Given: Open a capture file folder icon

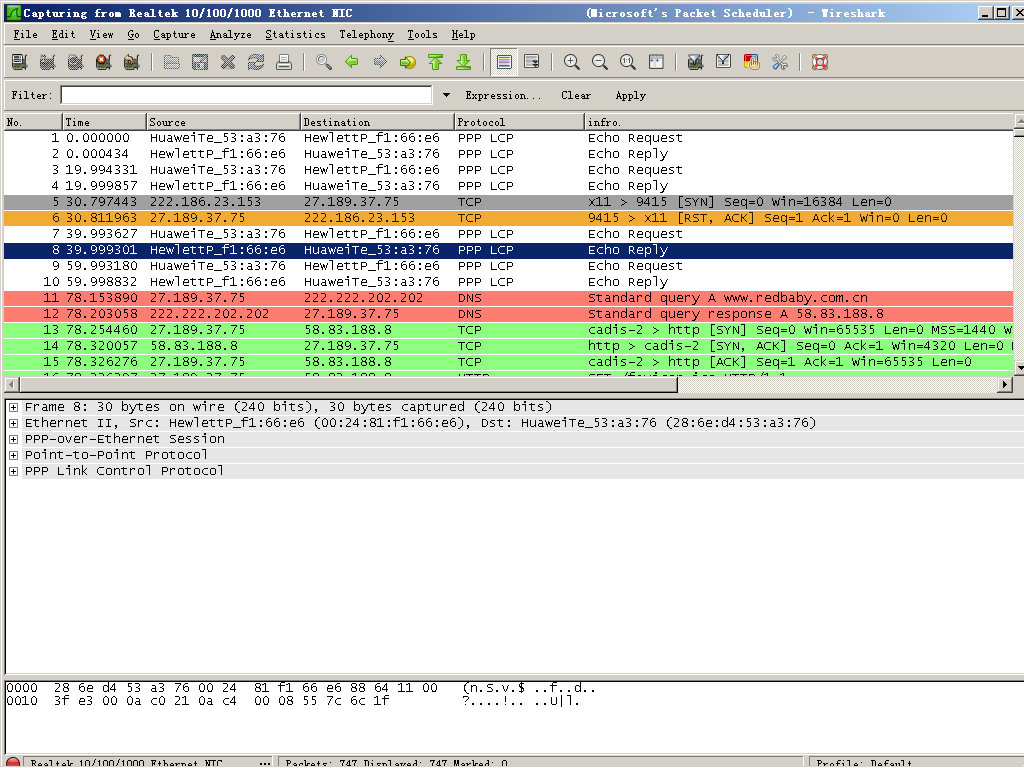Looking at the screenshot, I should click(172, 62).
